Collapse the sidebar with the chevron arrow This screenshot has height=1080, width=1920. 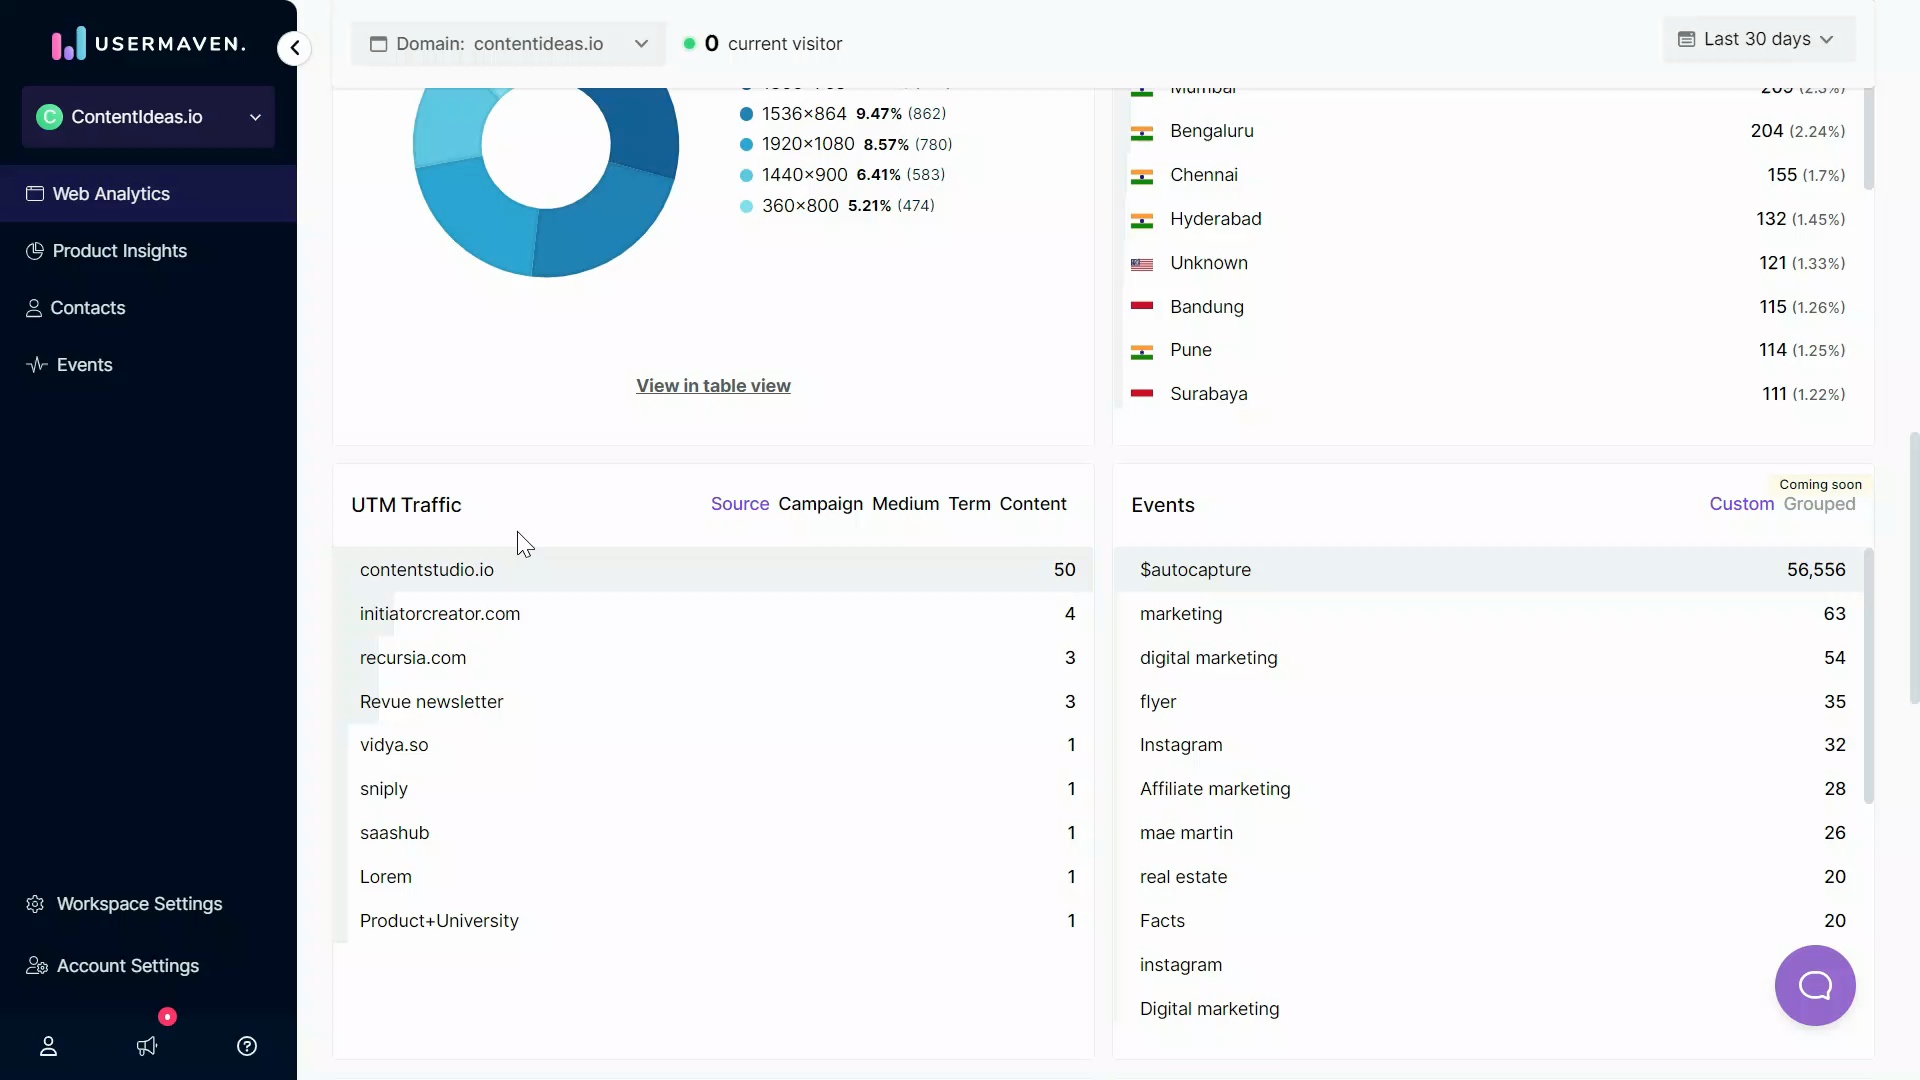click(x=293, y=48)
